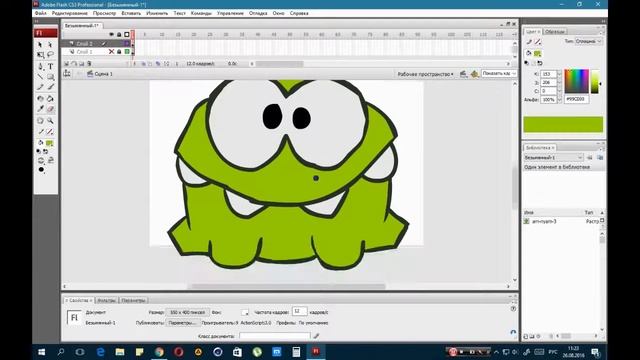The image size is (640, 360).
Task: Select the Pen tool
Action: 40,66
